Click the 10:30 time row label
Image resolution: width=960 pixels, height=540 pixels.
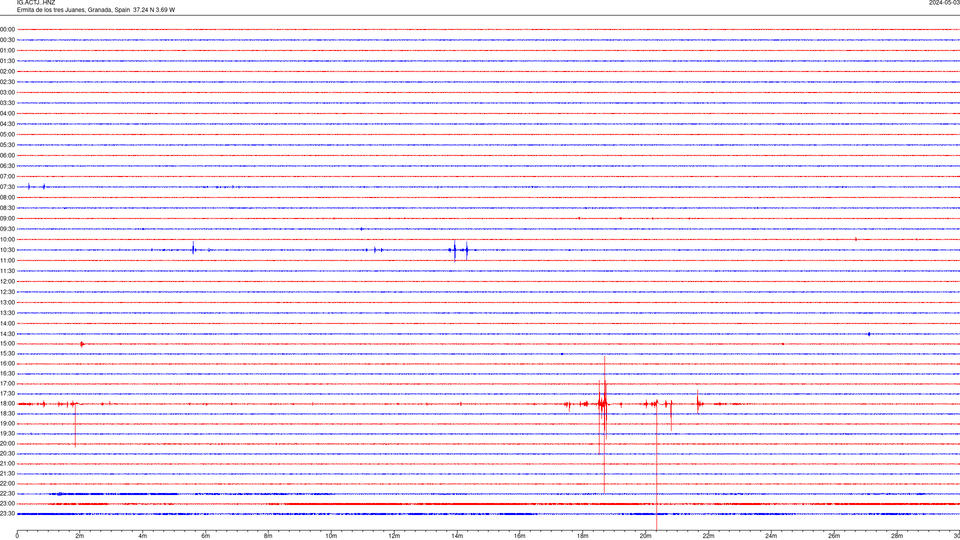[x=7, y=250]
